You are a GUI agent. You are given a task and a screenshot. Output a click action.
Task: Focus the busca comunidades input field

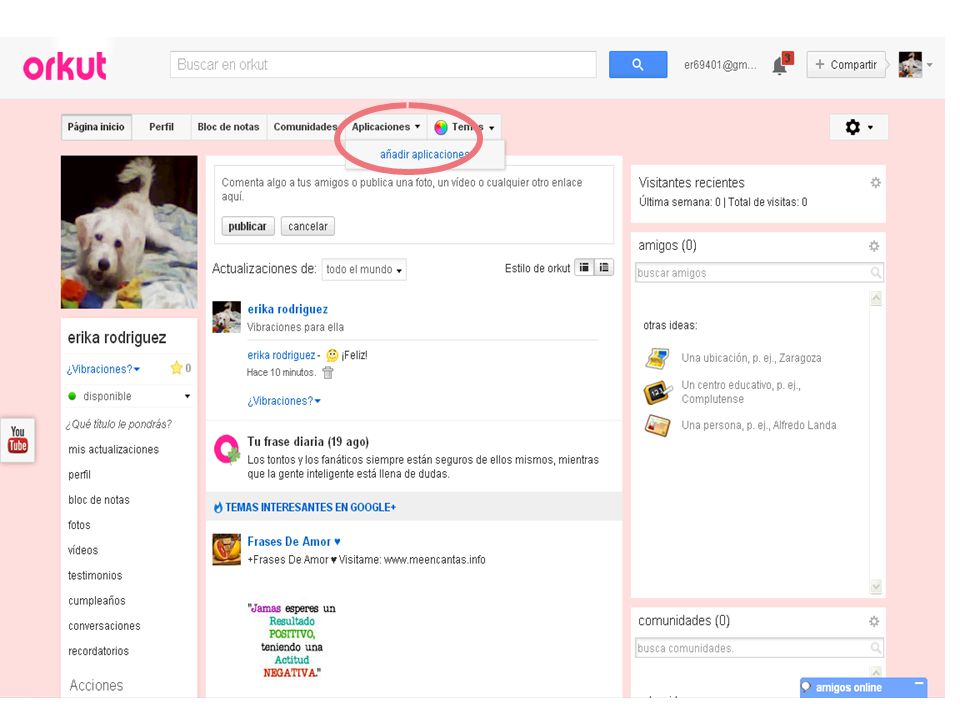[x=759, y=648]
